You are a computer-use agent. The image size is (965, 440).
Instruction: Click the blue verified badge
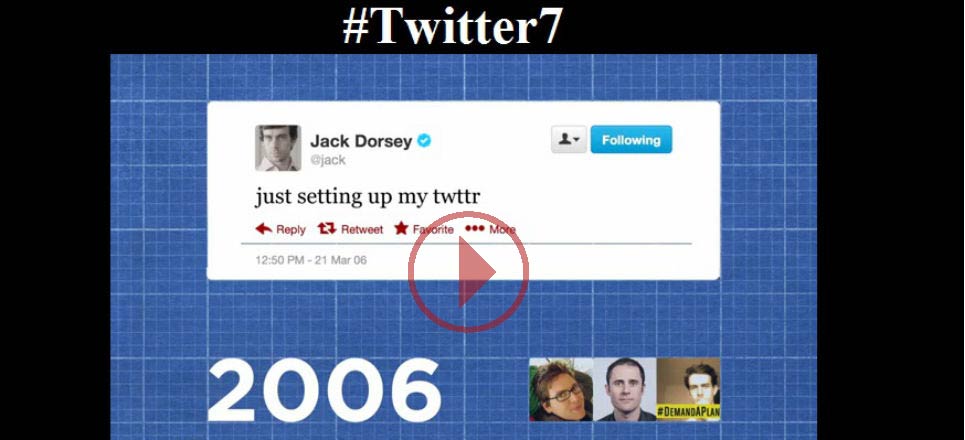click(424, 140)
